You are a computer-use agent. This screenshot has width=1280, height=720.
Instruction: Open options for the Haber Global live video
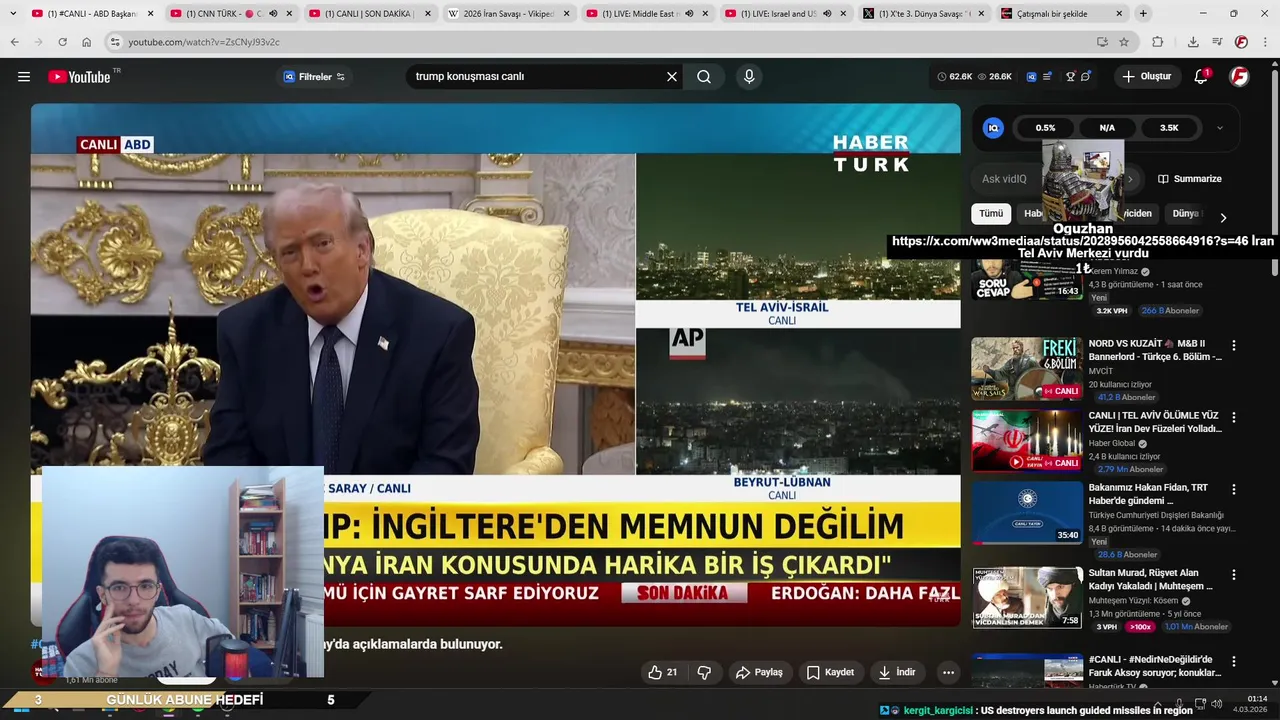[1233, 417]
